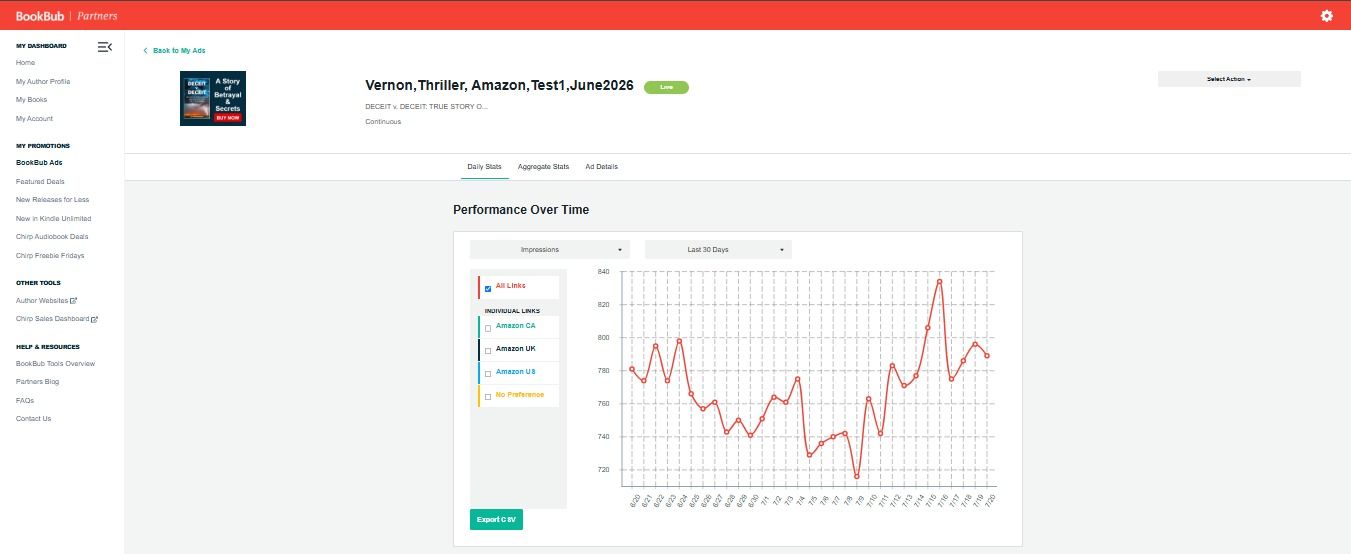Image resolution: width=1351 pixels, height=554 pixels.
Task: Open the Last 30 Days range dropdown
Action: 718,249
